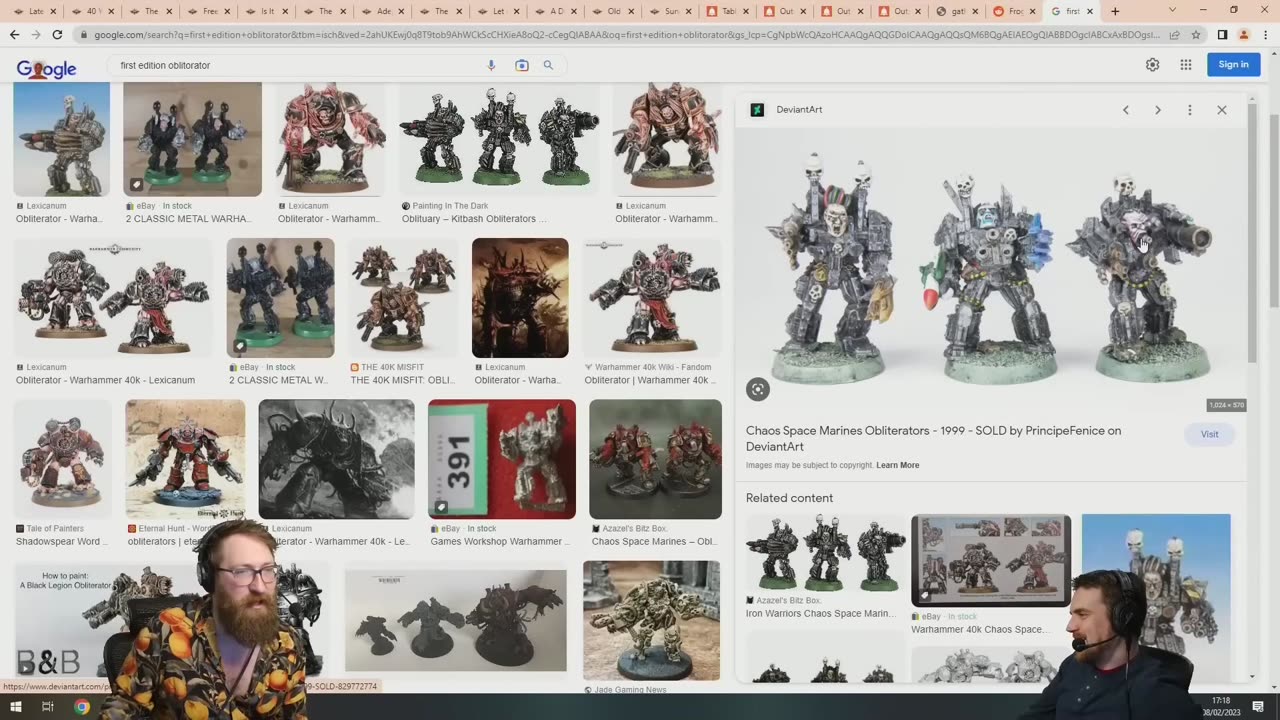The image size is (1280, 720).
Task: Open the Google apps grid
Action: [1186, 65]
